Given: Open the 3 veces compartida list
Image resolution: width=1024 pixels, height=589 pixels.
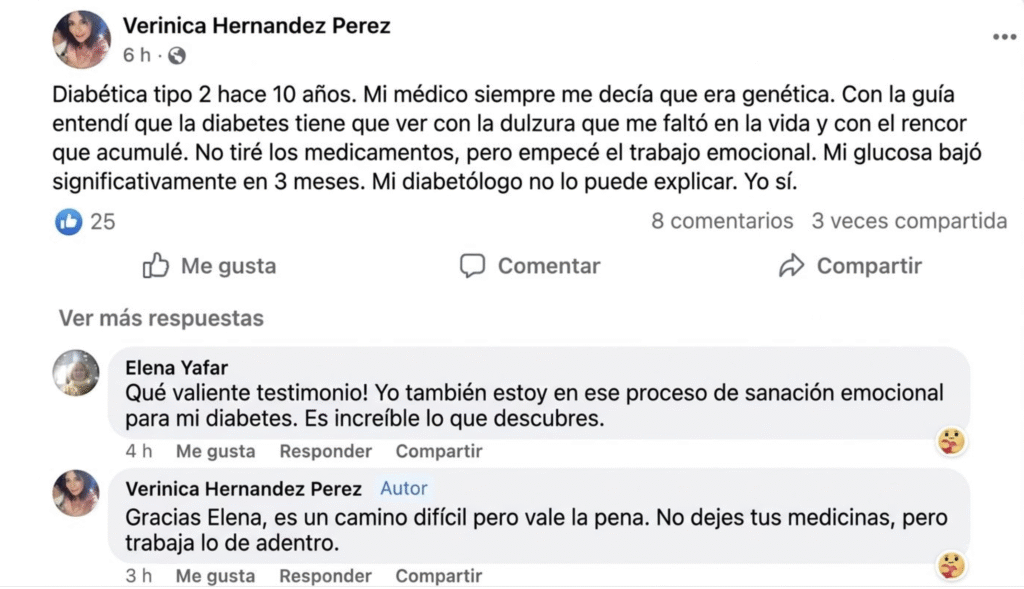Looking at the screenshot, I should [x=908, y=221].
